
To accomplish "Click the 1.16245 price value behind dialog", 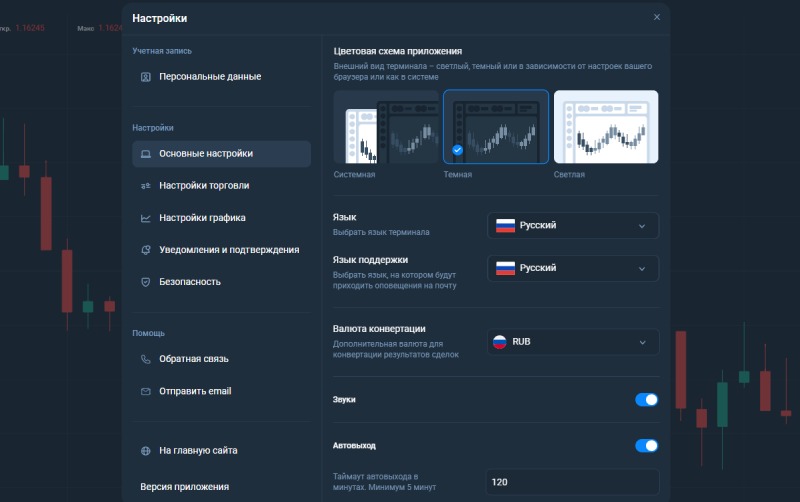I will pos(30,28).
